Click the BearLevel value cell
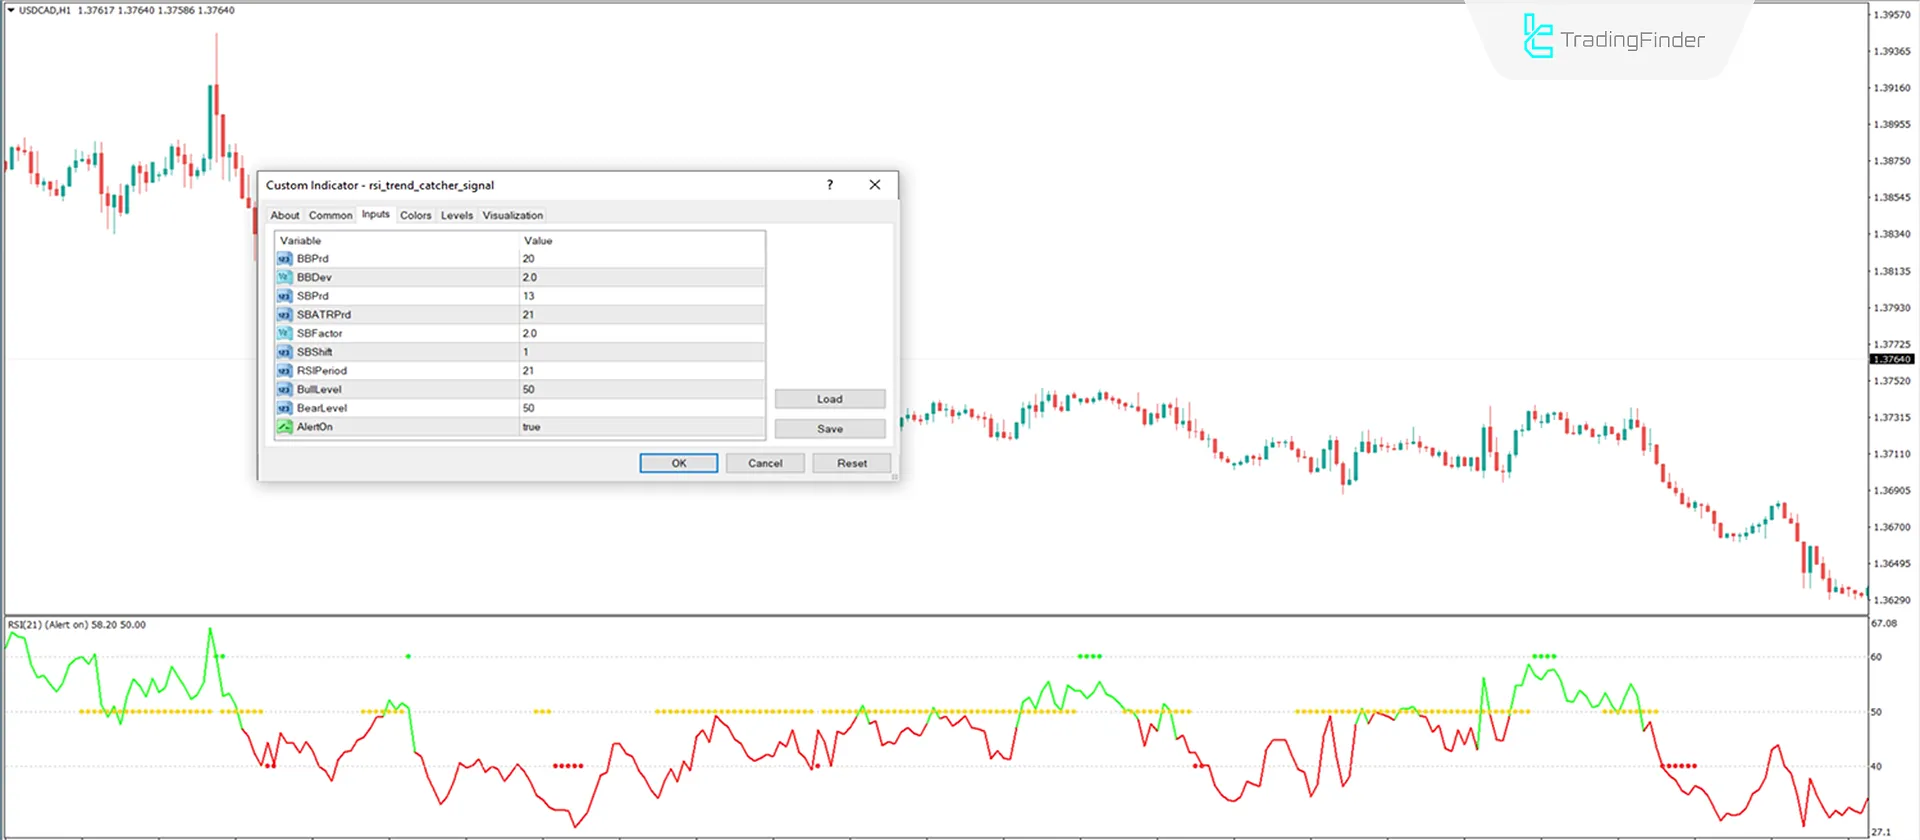1920x840 pixels. 640,408
